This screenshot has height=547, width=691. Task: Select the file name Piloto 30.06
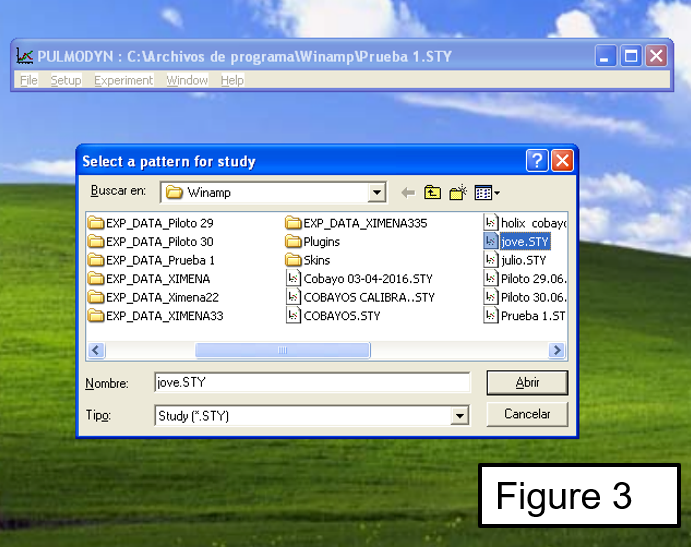pos(534,297)
